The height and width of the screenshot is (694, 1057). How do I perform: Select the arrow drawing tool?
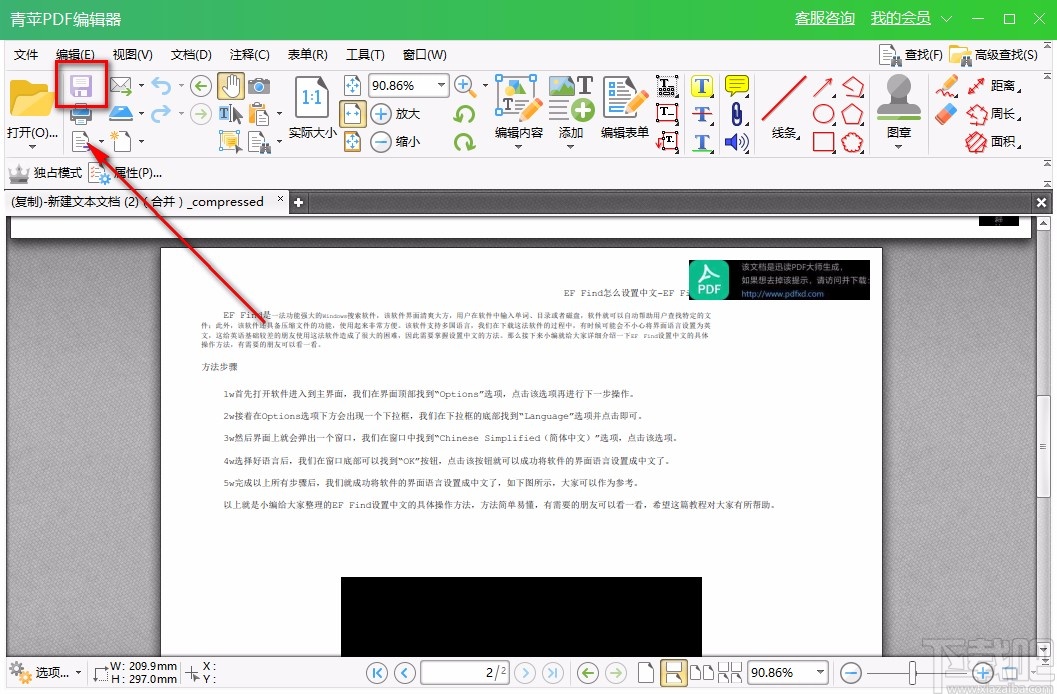pos(824,87)
